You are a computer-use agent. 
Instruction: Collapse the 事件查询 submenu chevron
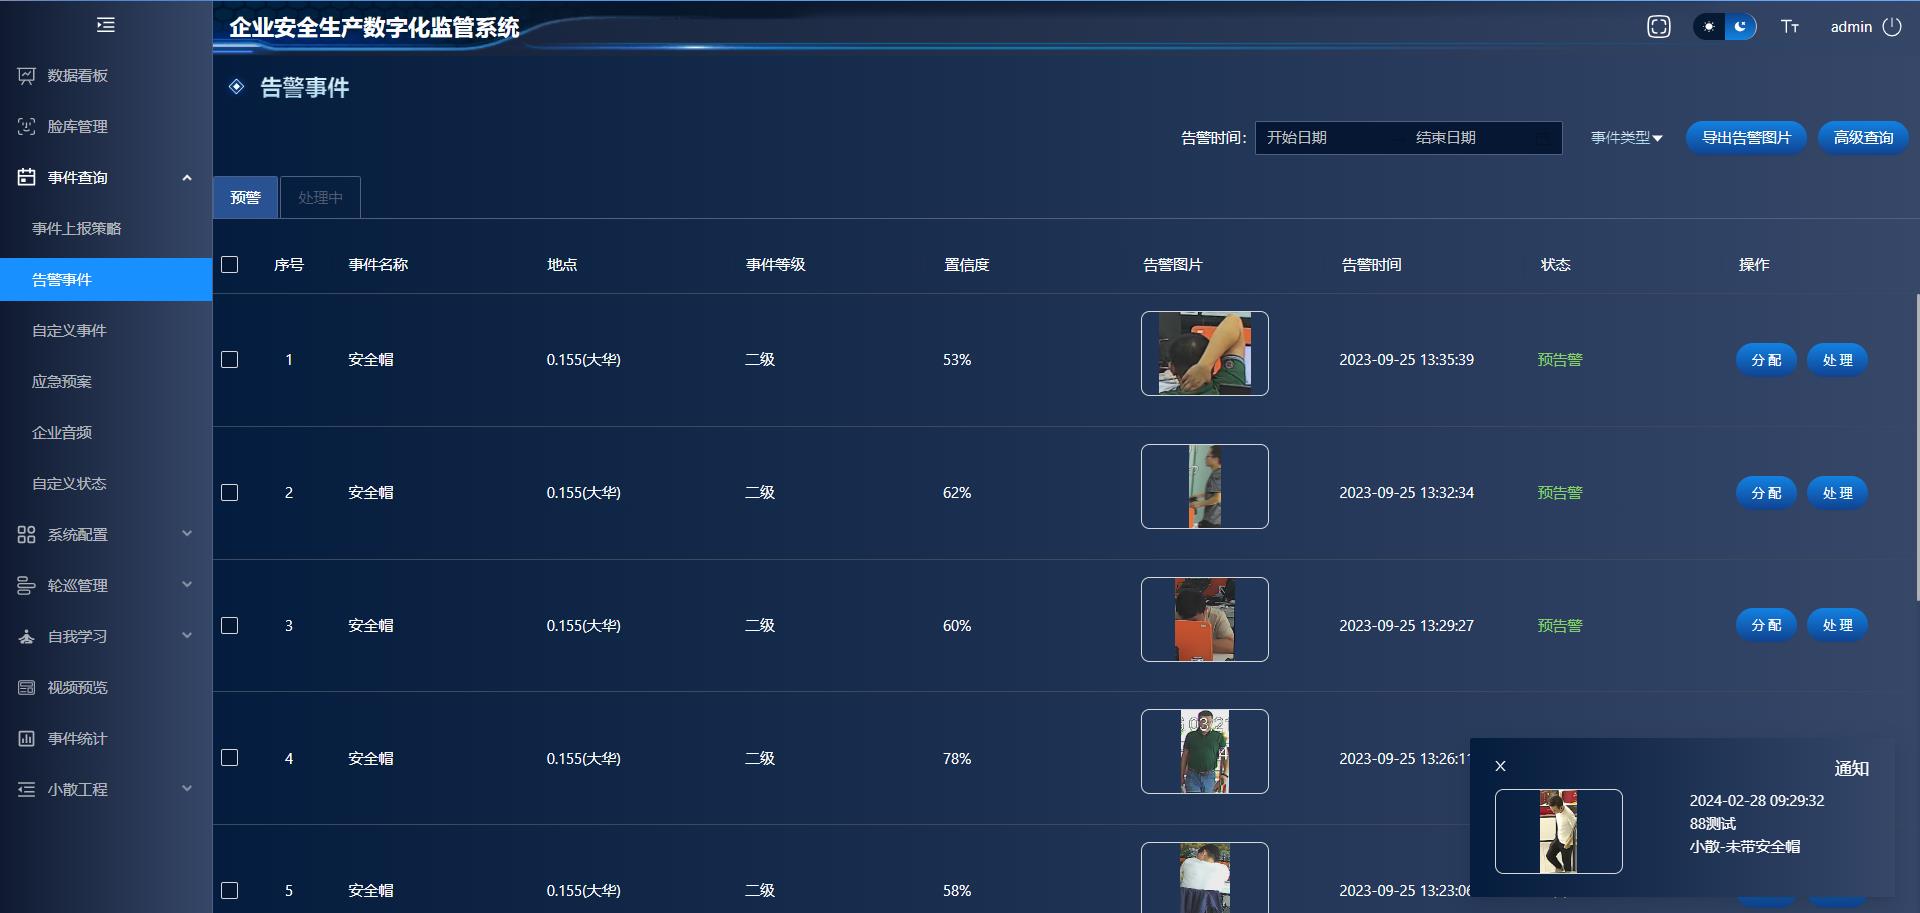pyautogui.click(x=187, y=178)
